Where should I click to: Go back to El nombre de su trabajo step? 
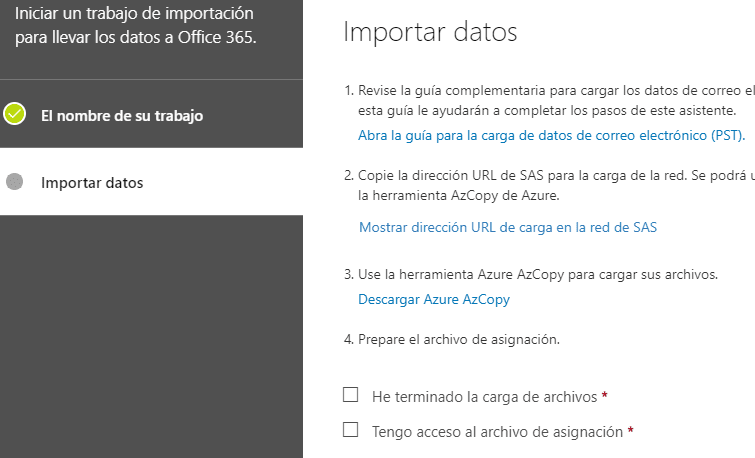click(x=122, y=116)
